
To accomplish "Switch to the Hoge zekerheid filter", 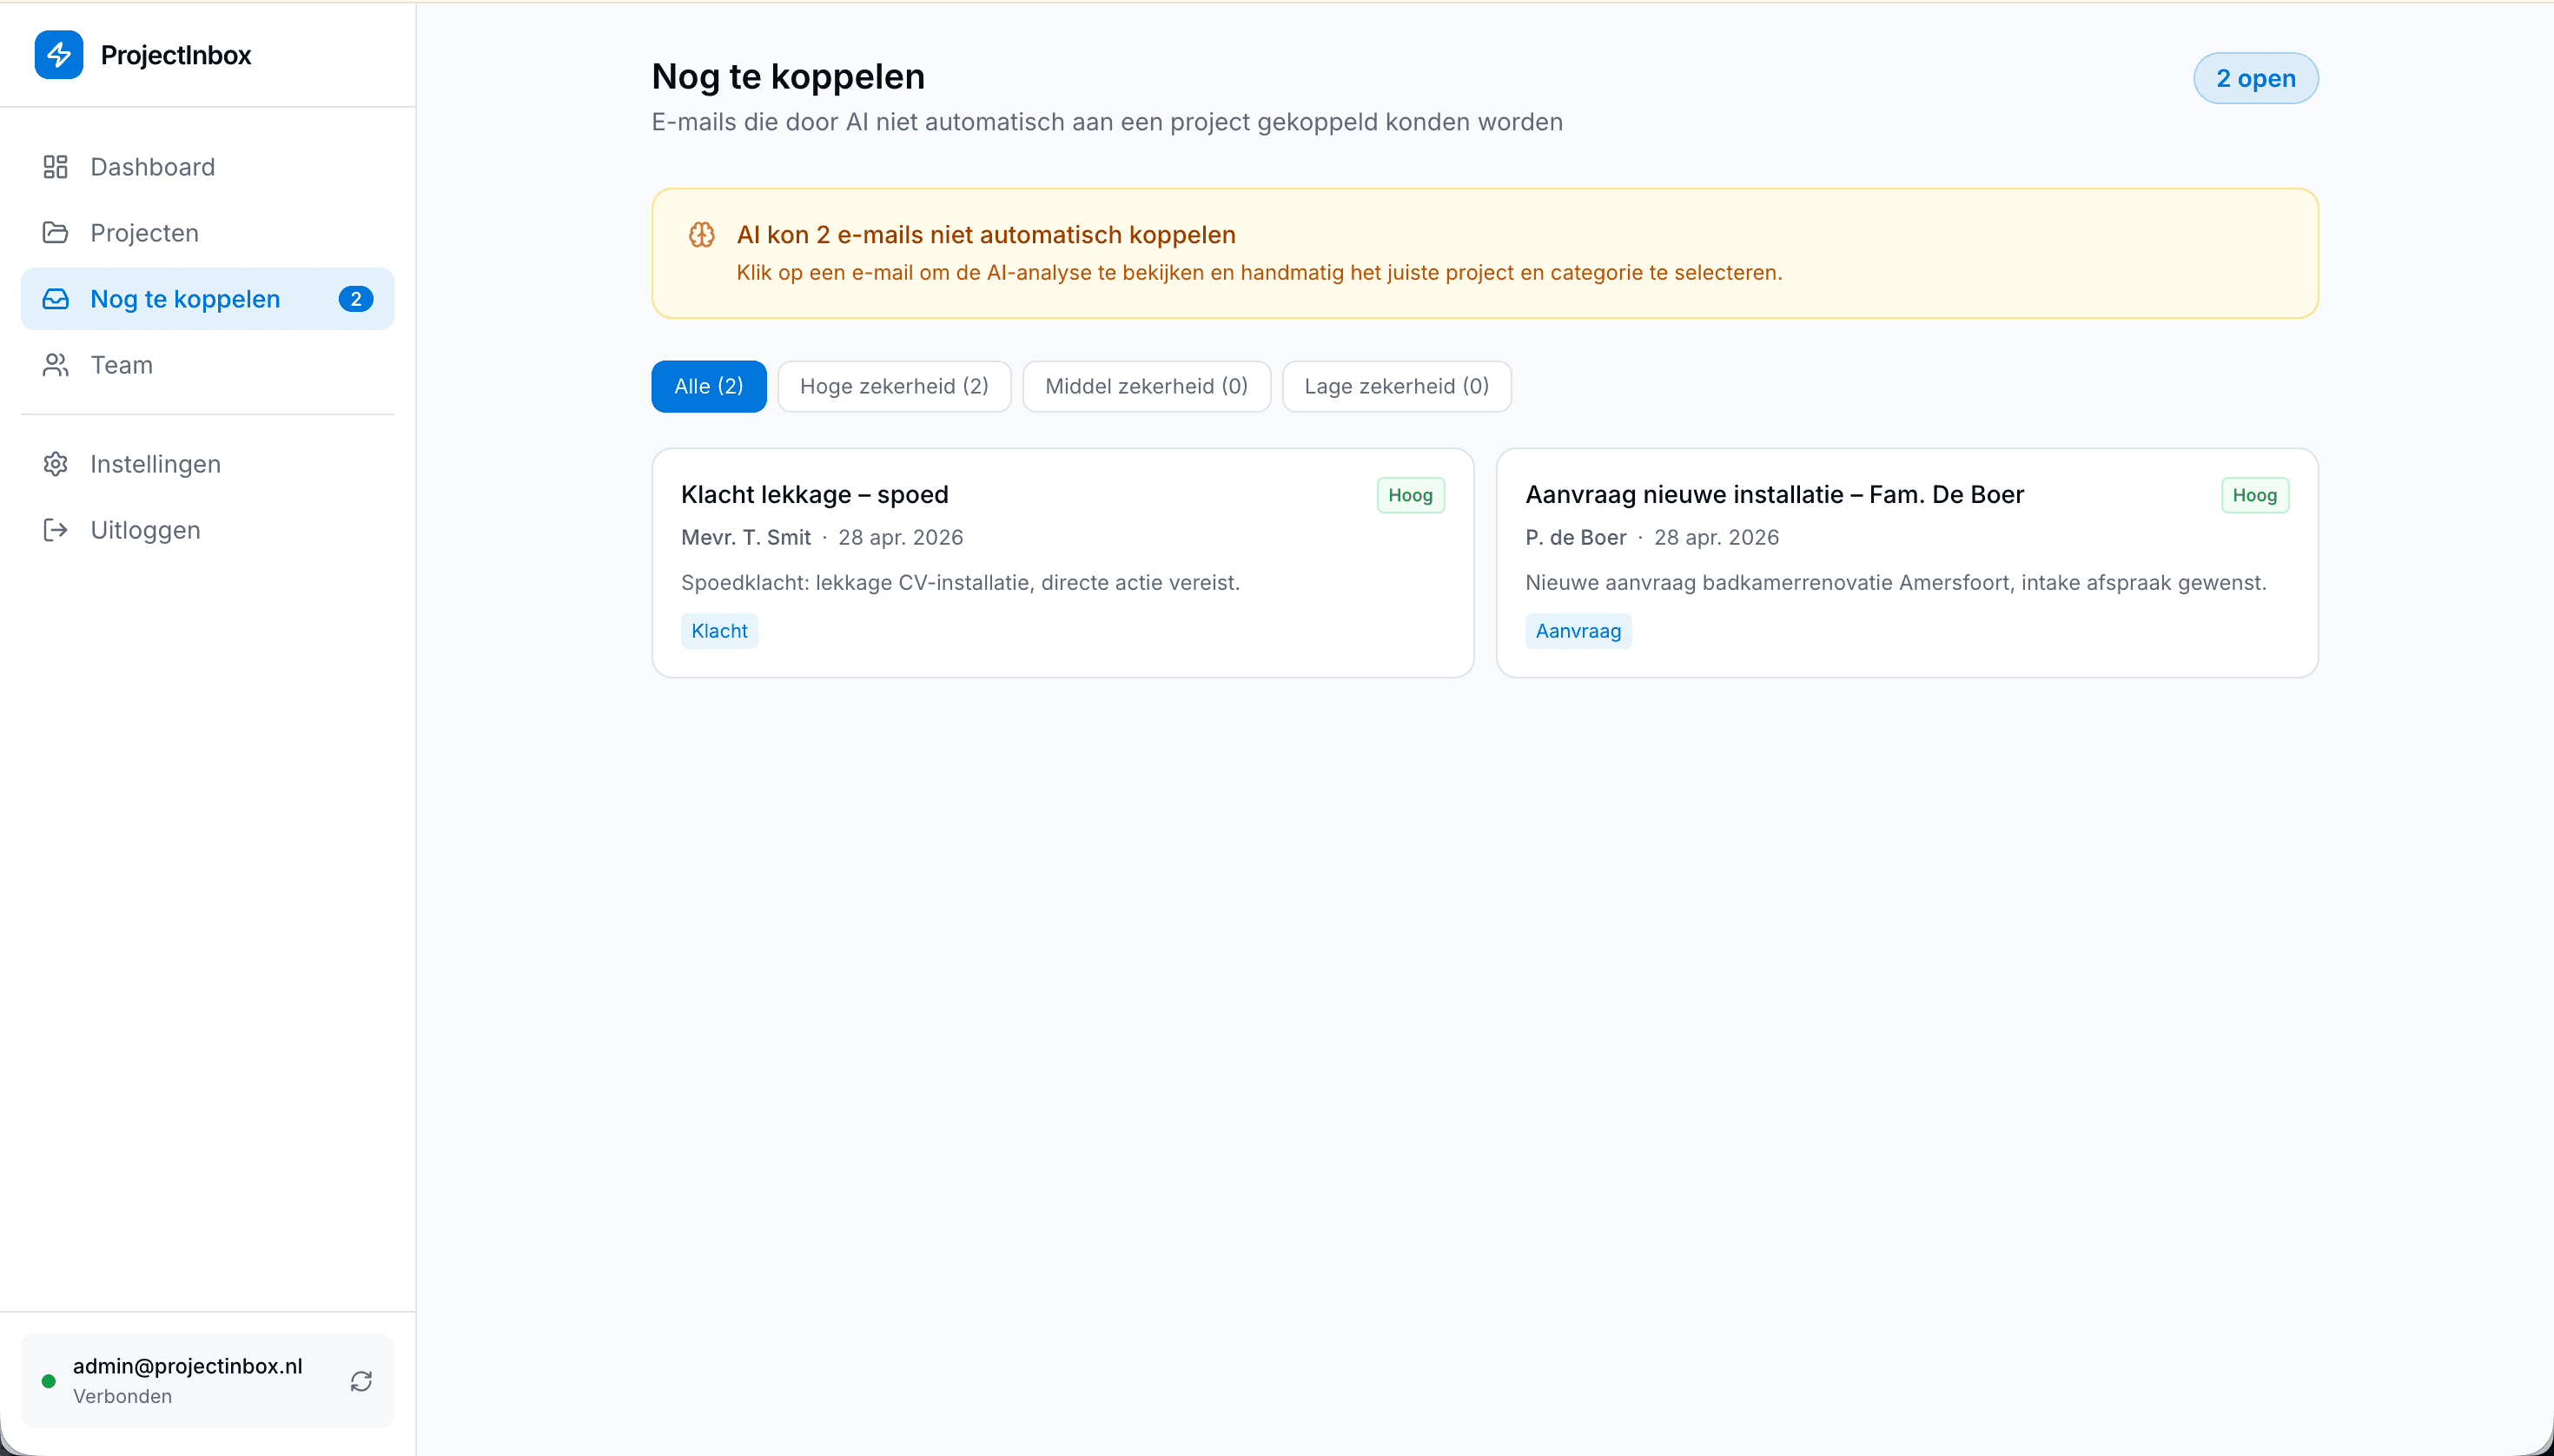I will point(893,386).
